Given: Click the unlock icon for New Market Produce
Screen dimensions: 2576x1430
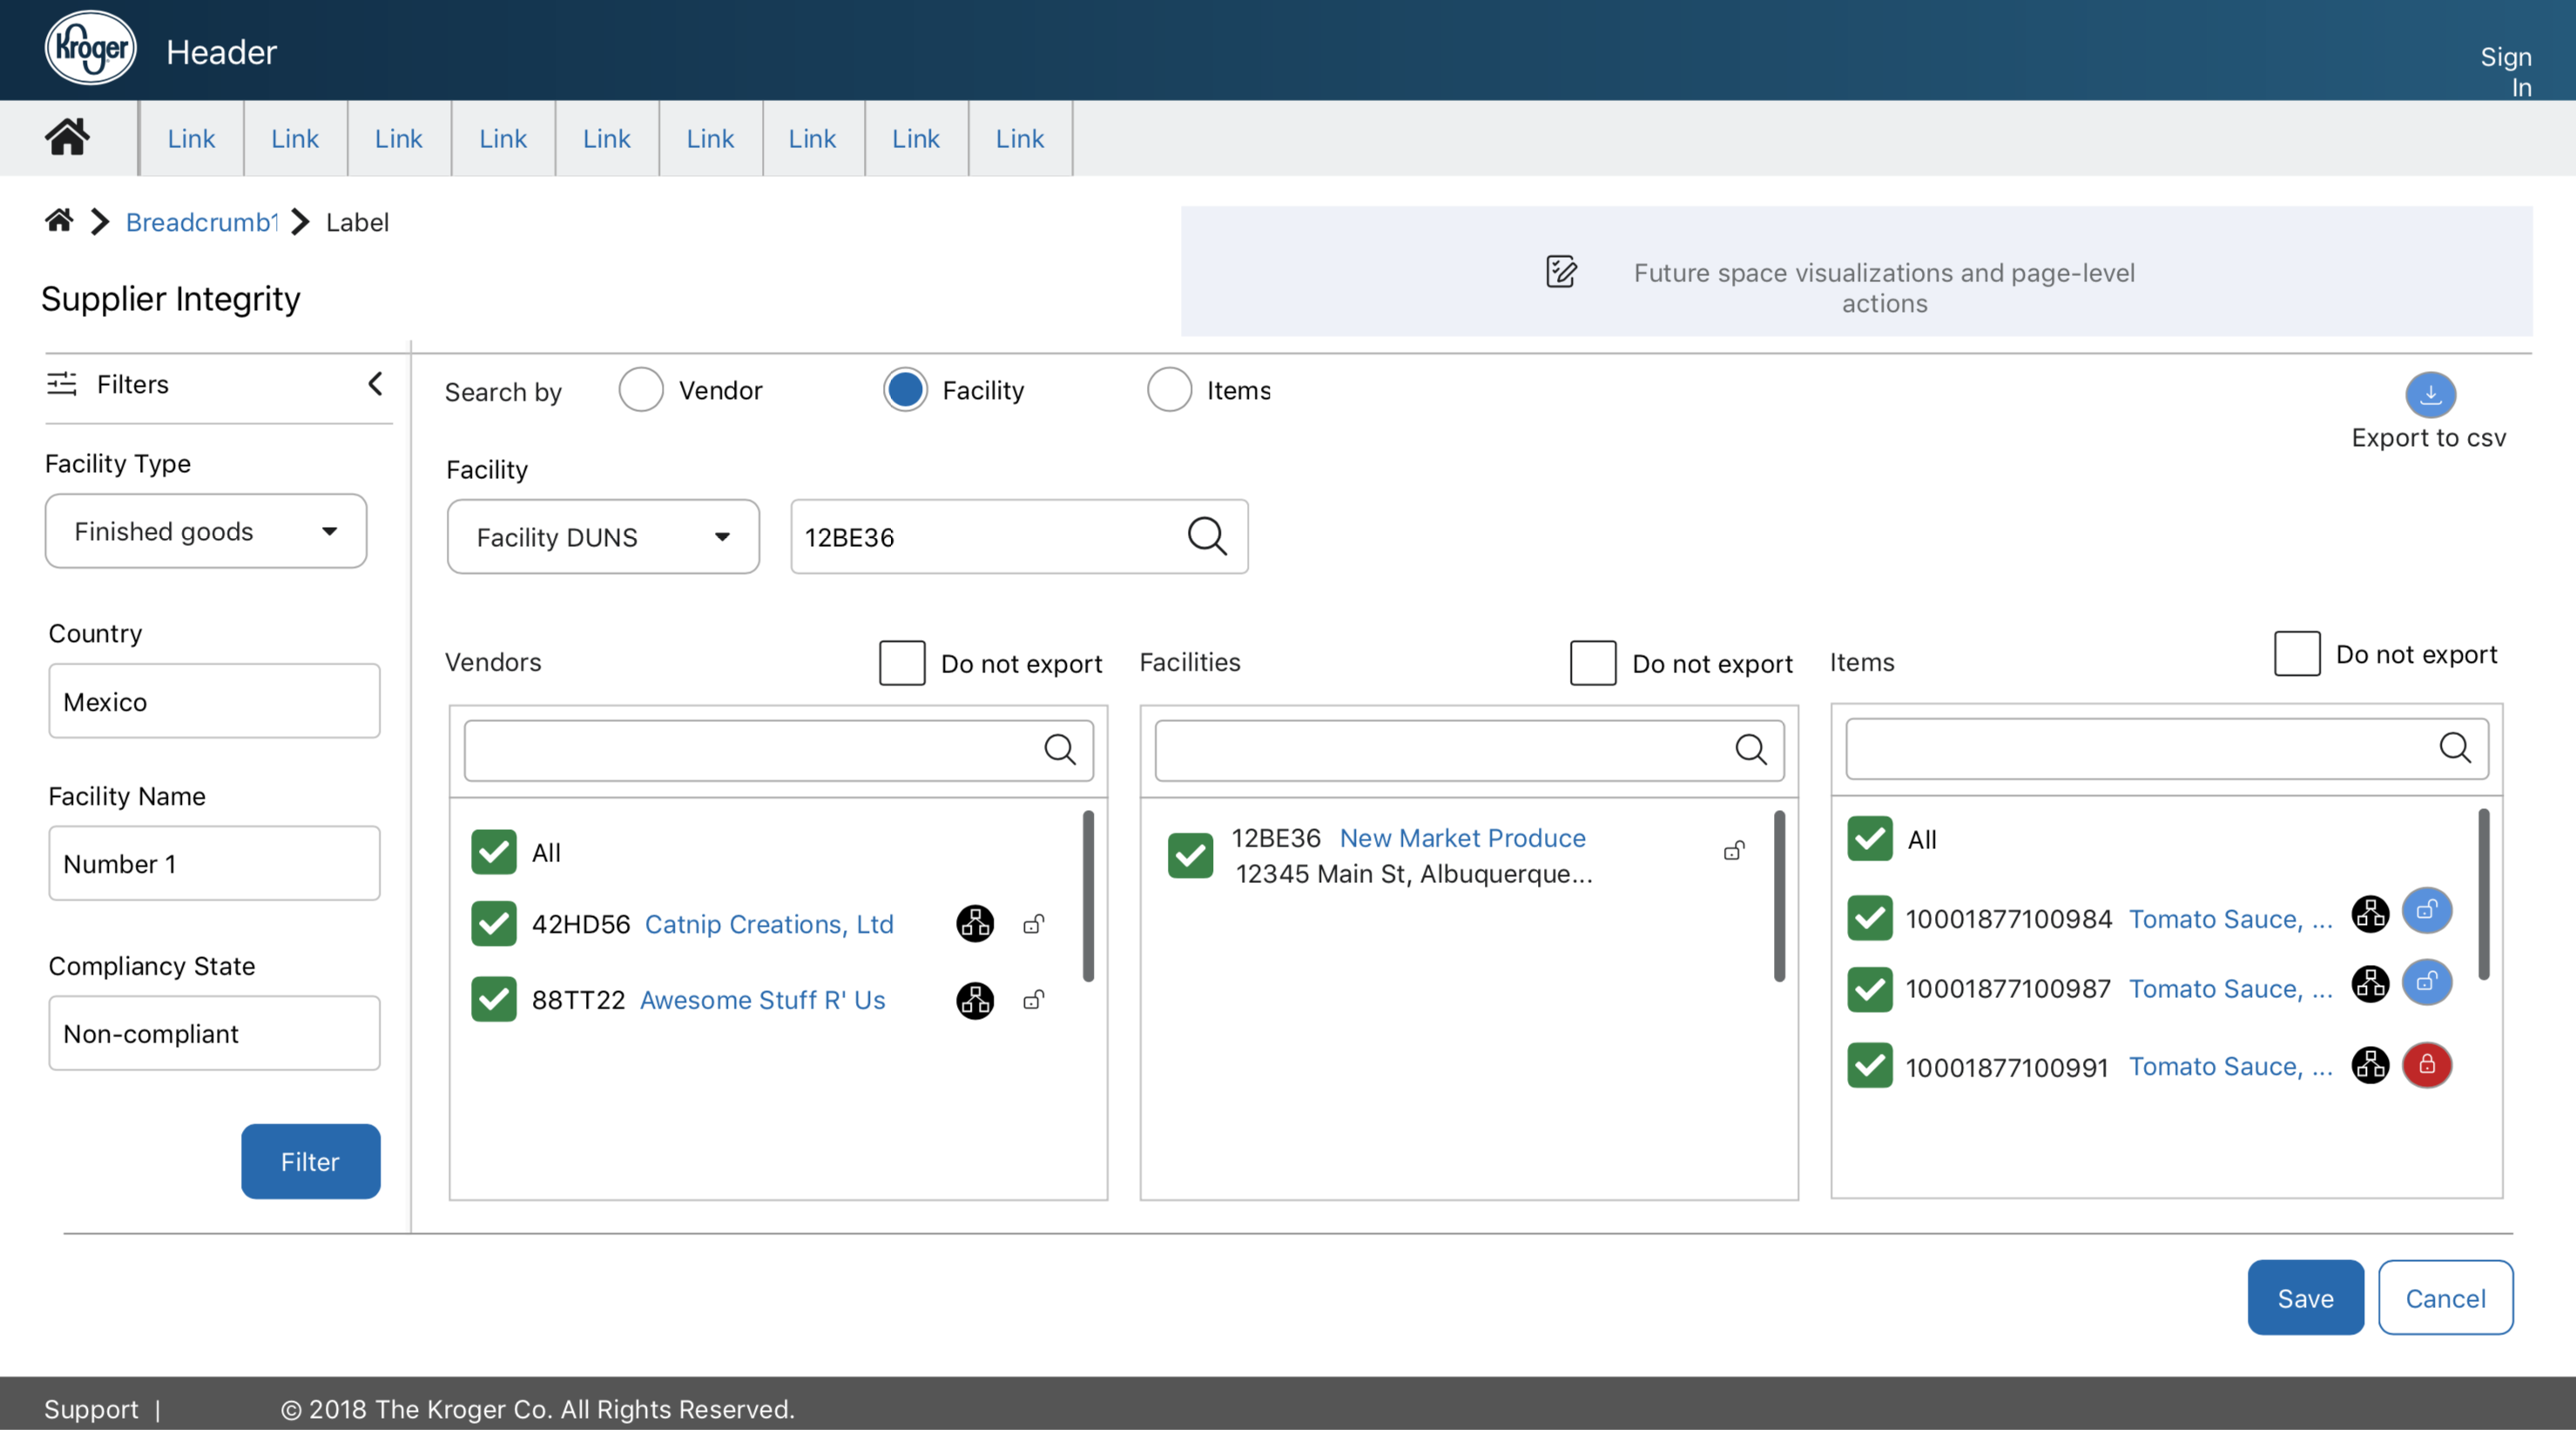Looking at the screenshot, I should [1734, 851].
